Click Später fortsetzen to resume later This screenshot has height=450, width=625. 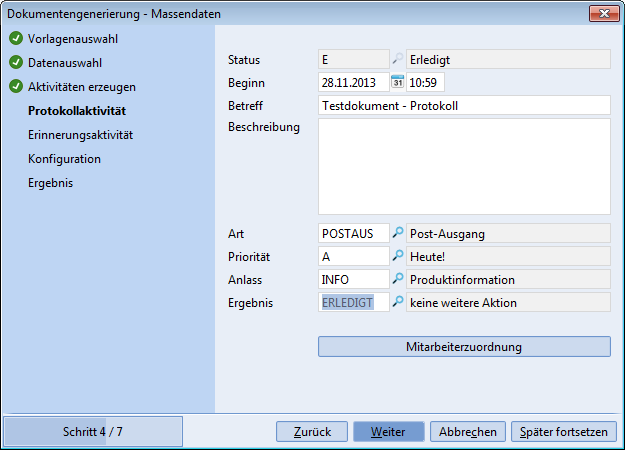(x=563, y=432)
